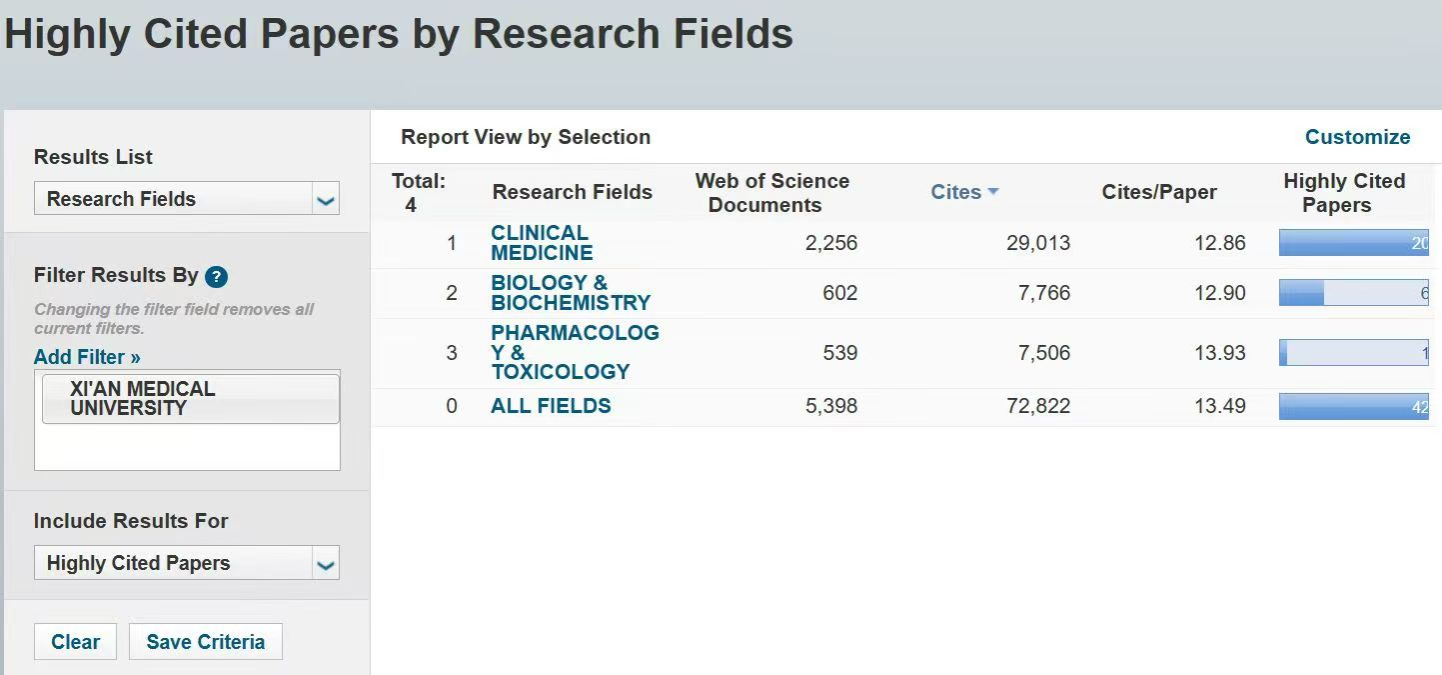Click Biology & Biochemistry highly cited bar
This screenshot has height=675, width=1442.
pyautogui.click(x=1354, y=292)
